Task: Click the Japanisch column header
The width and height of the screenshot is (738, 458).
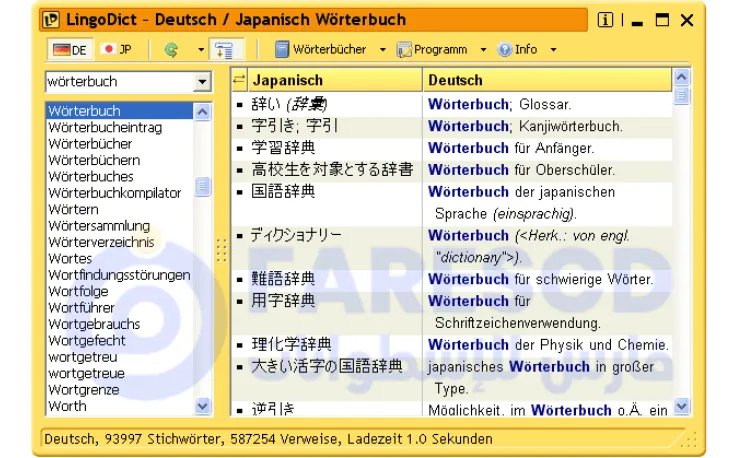Action: pyautogui.click(x=288, y=80)
